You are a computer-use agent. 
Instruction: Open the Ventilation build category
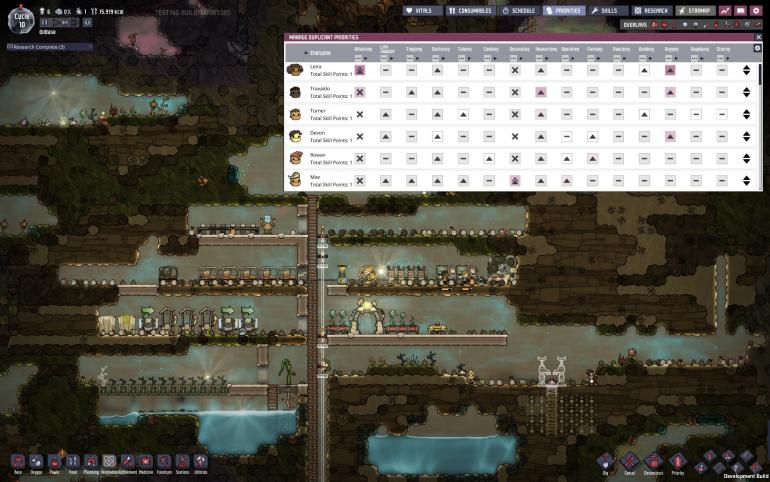pyautogui.click(x=109, y=462)
